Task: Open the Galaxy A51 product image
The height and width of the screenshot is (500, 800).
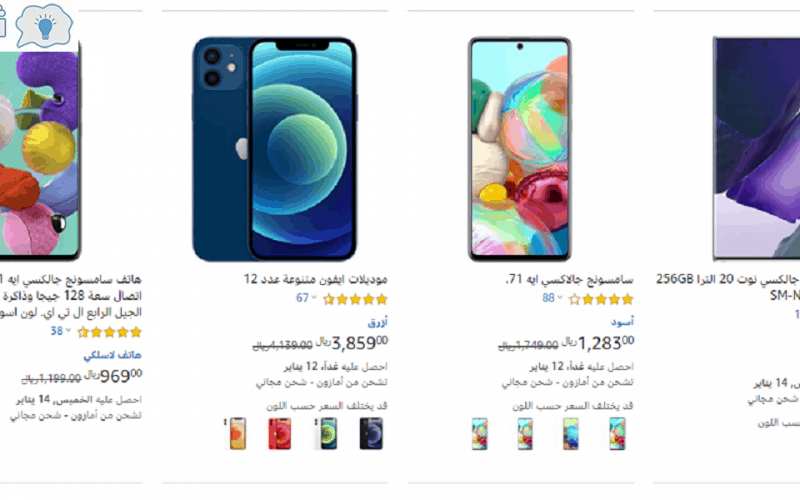Action: point(40,153)
